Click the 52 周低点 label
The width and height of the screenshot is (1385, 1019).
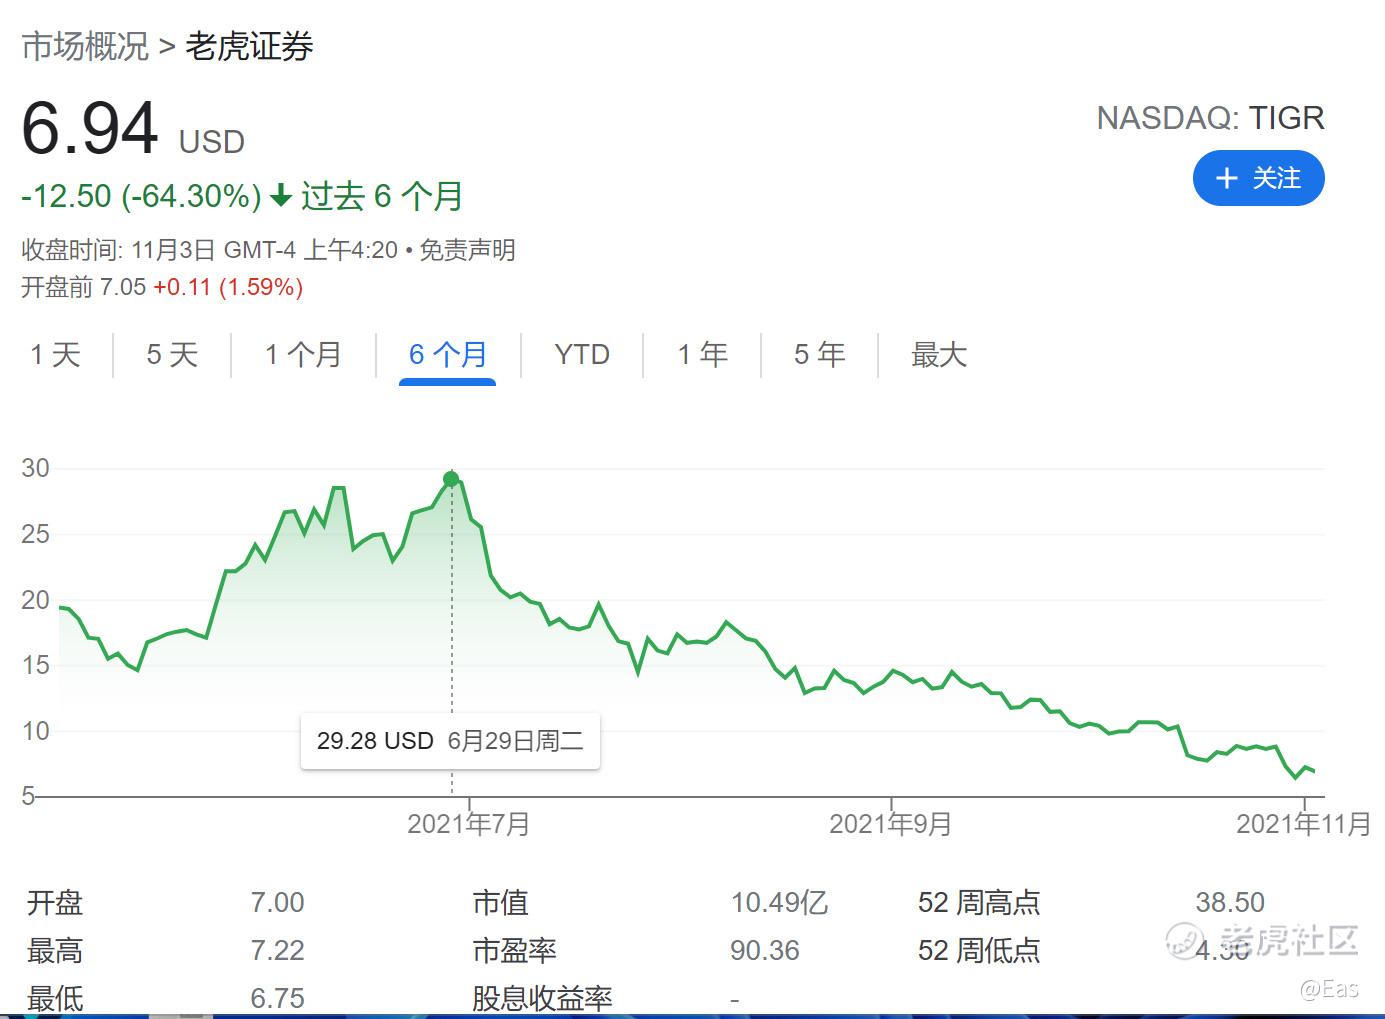tap(979, 950)
